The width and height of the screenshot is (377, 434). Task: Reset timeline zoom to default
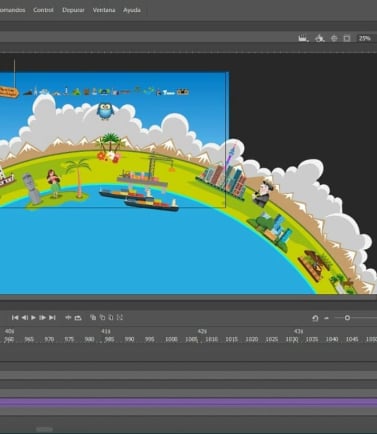pos(315,318)
